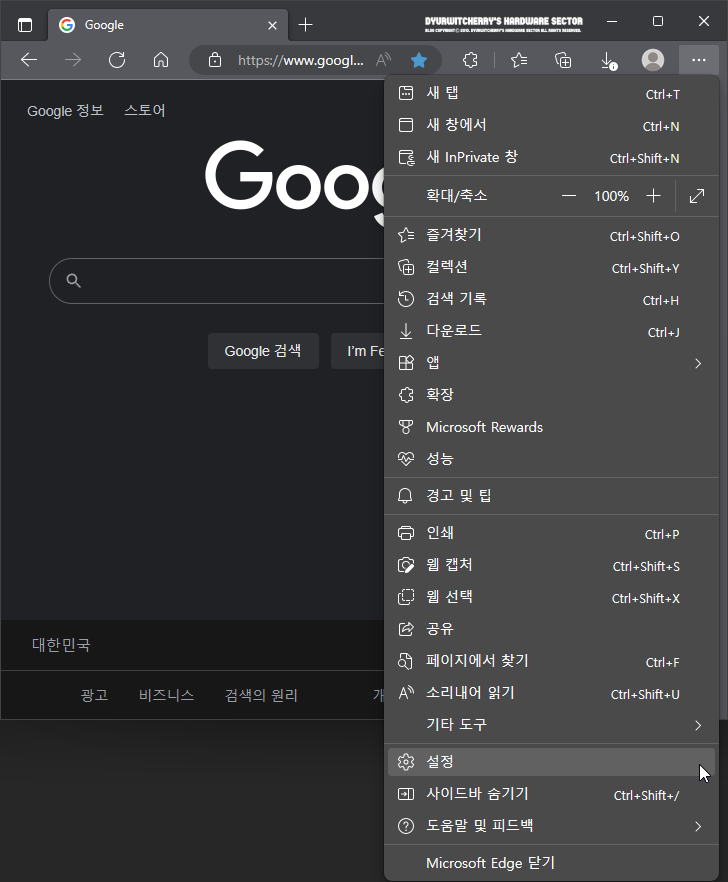The width and height of the screenshot is (728, 882).
Task: Zoom in with plus button
Action: [653, 196]
